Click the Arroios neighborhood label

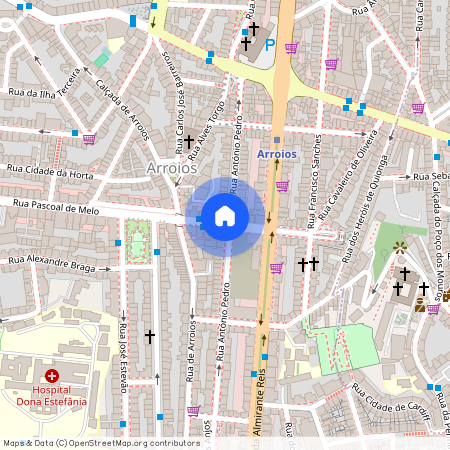click(172, 168)
